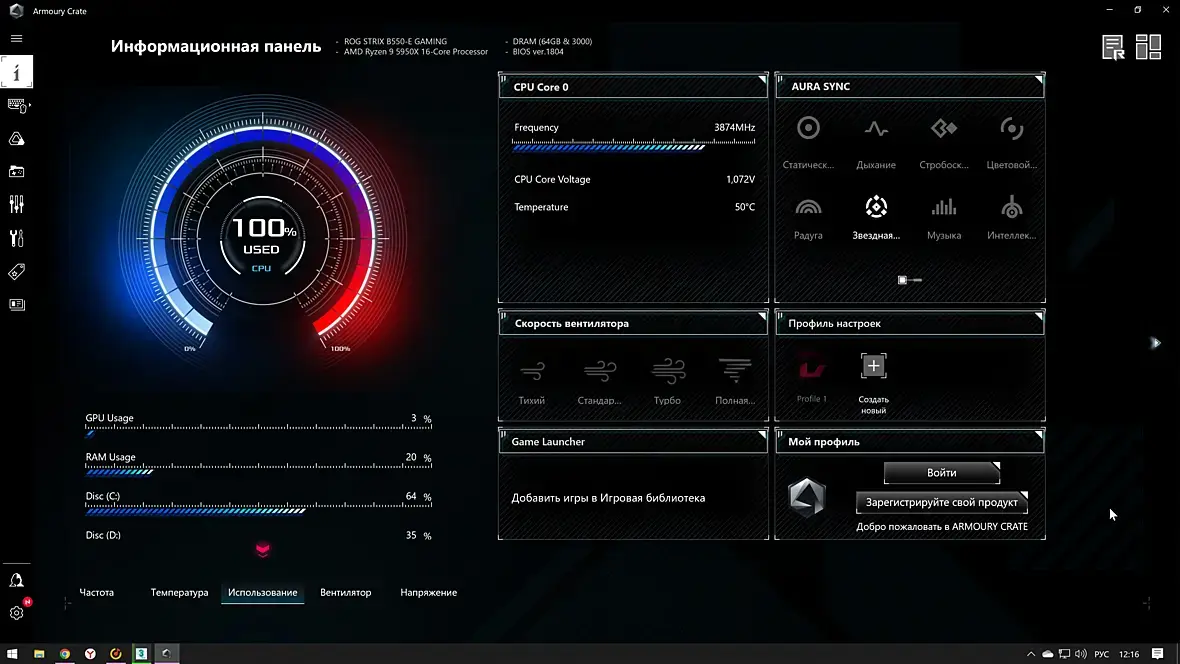Click the ASUS avatar in My Profile

807,498
